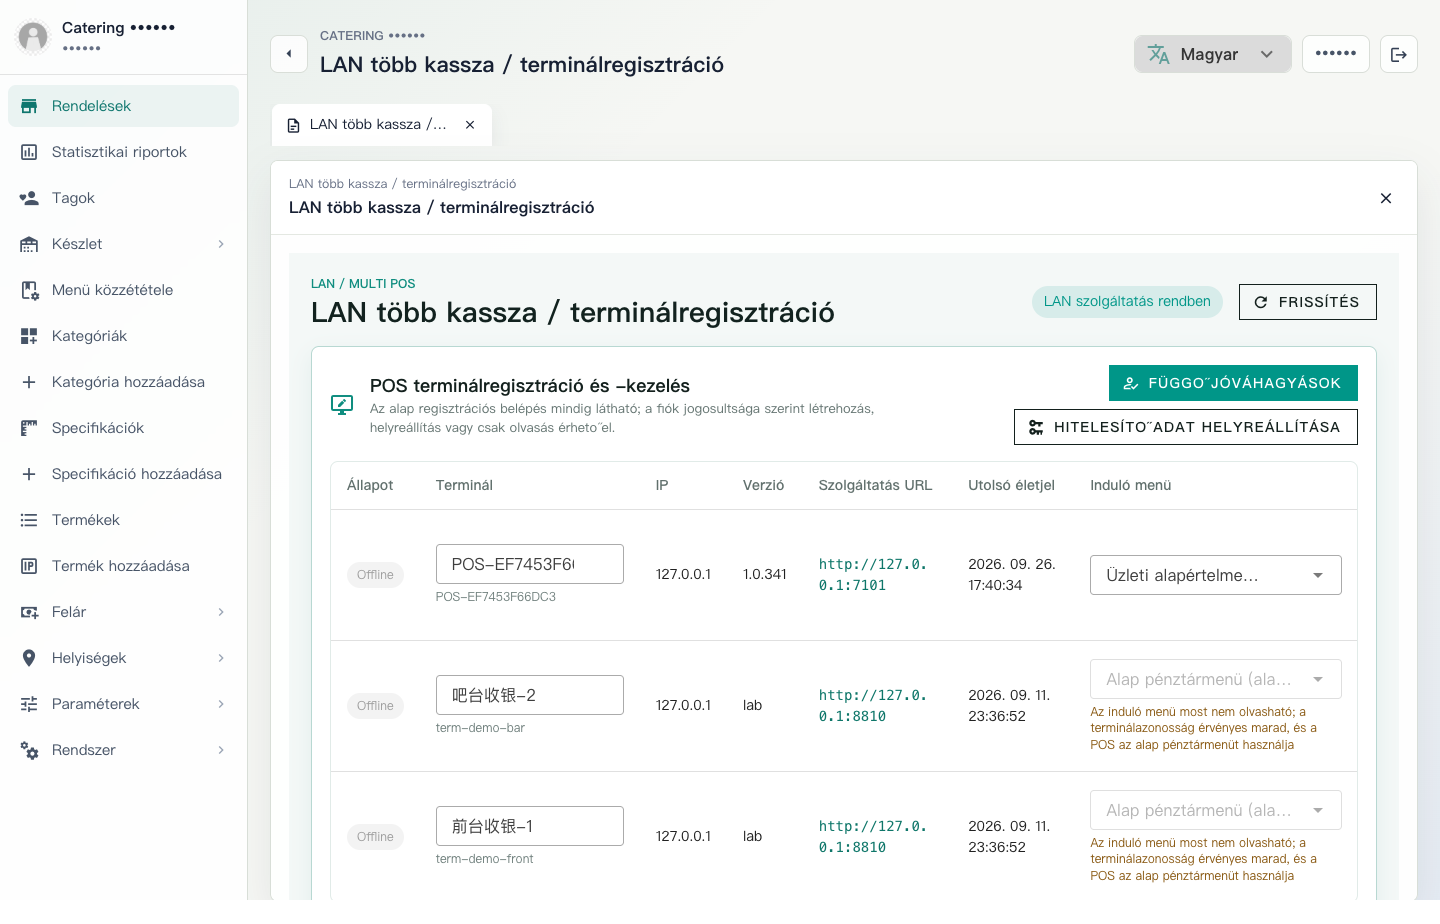Edit the 吧台收银-2 terminal name field

530,695
